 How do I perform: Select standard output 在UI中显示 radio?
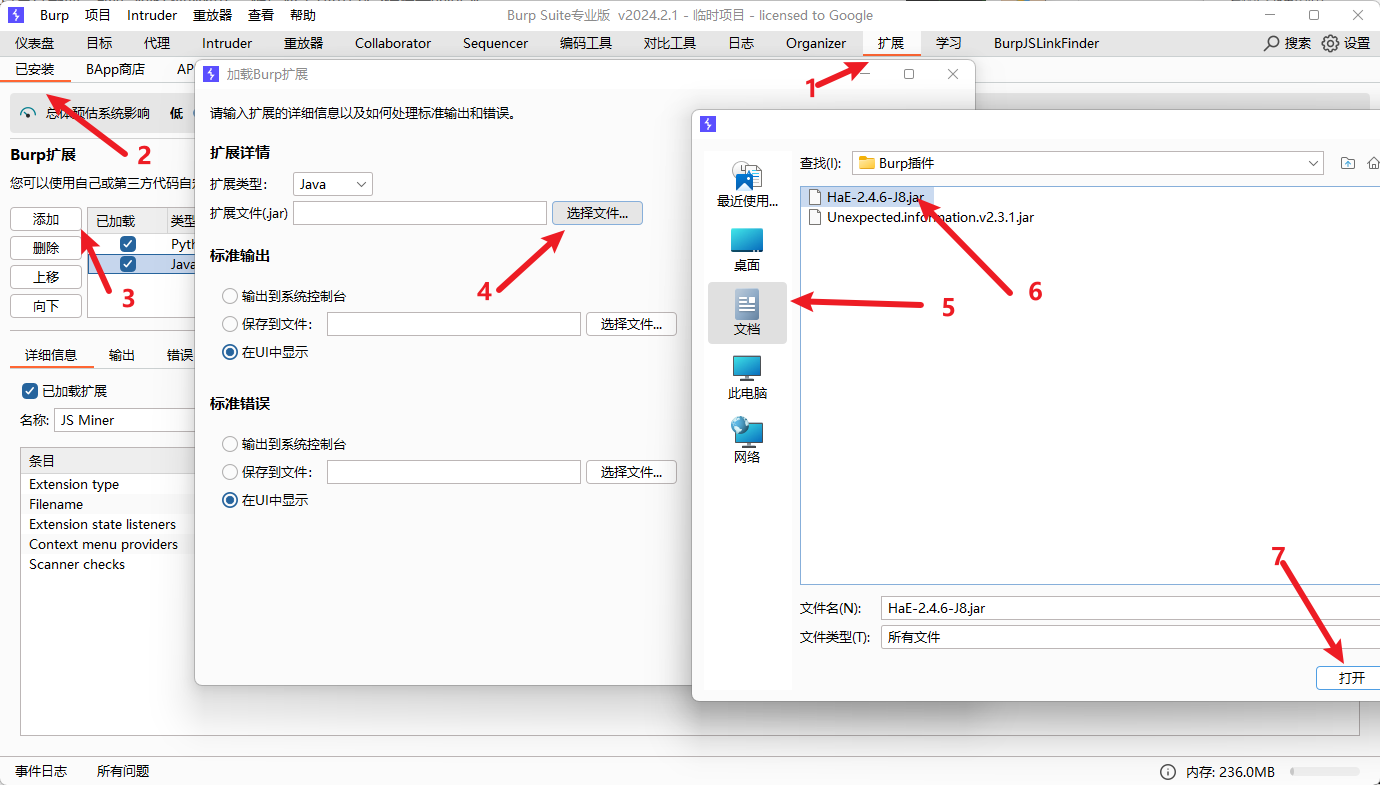(230, 352)
